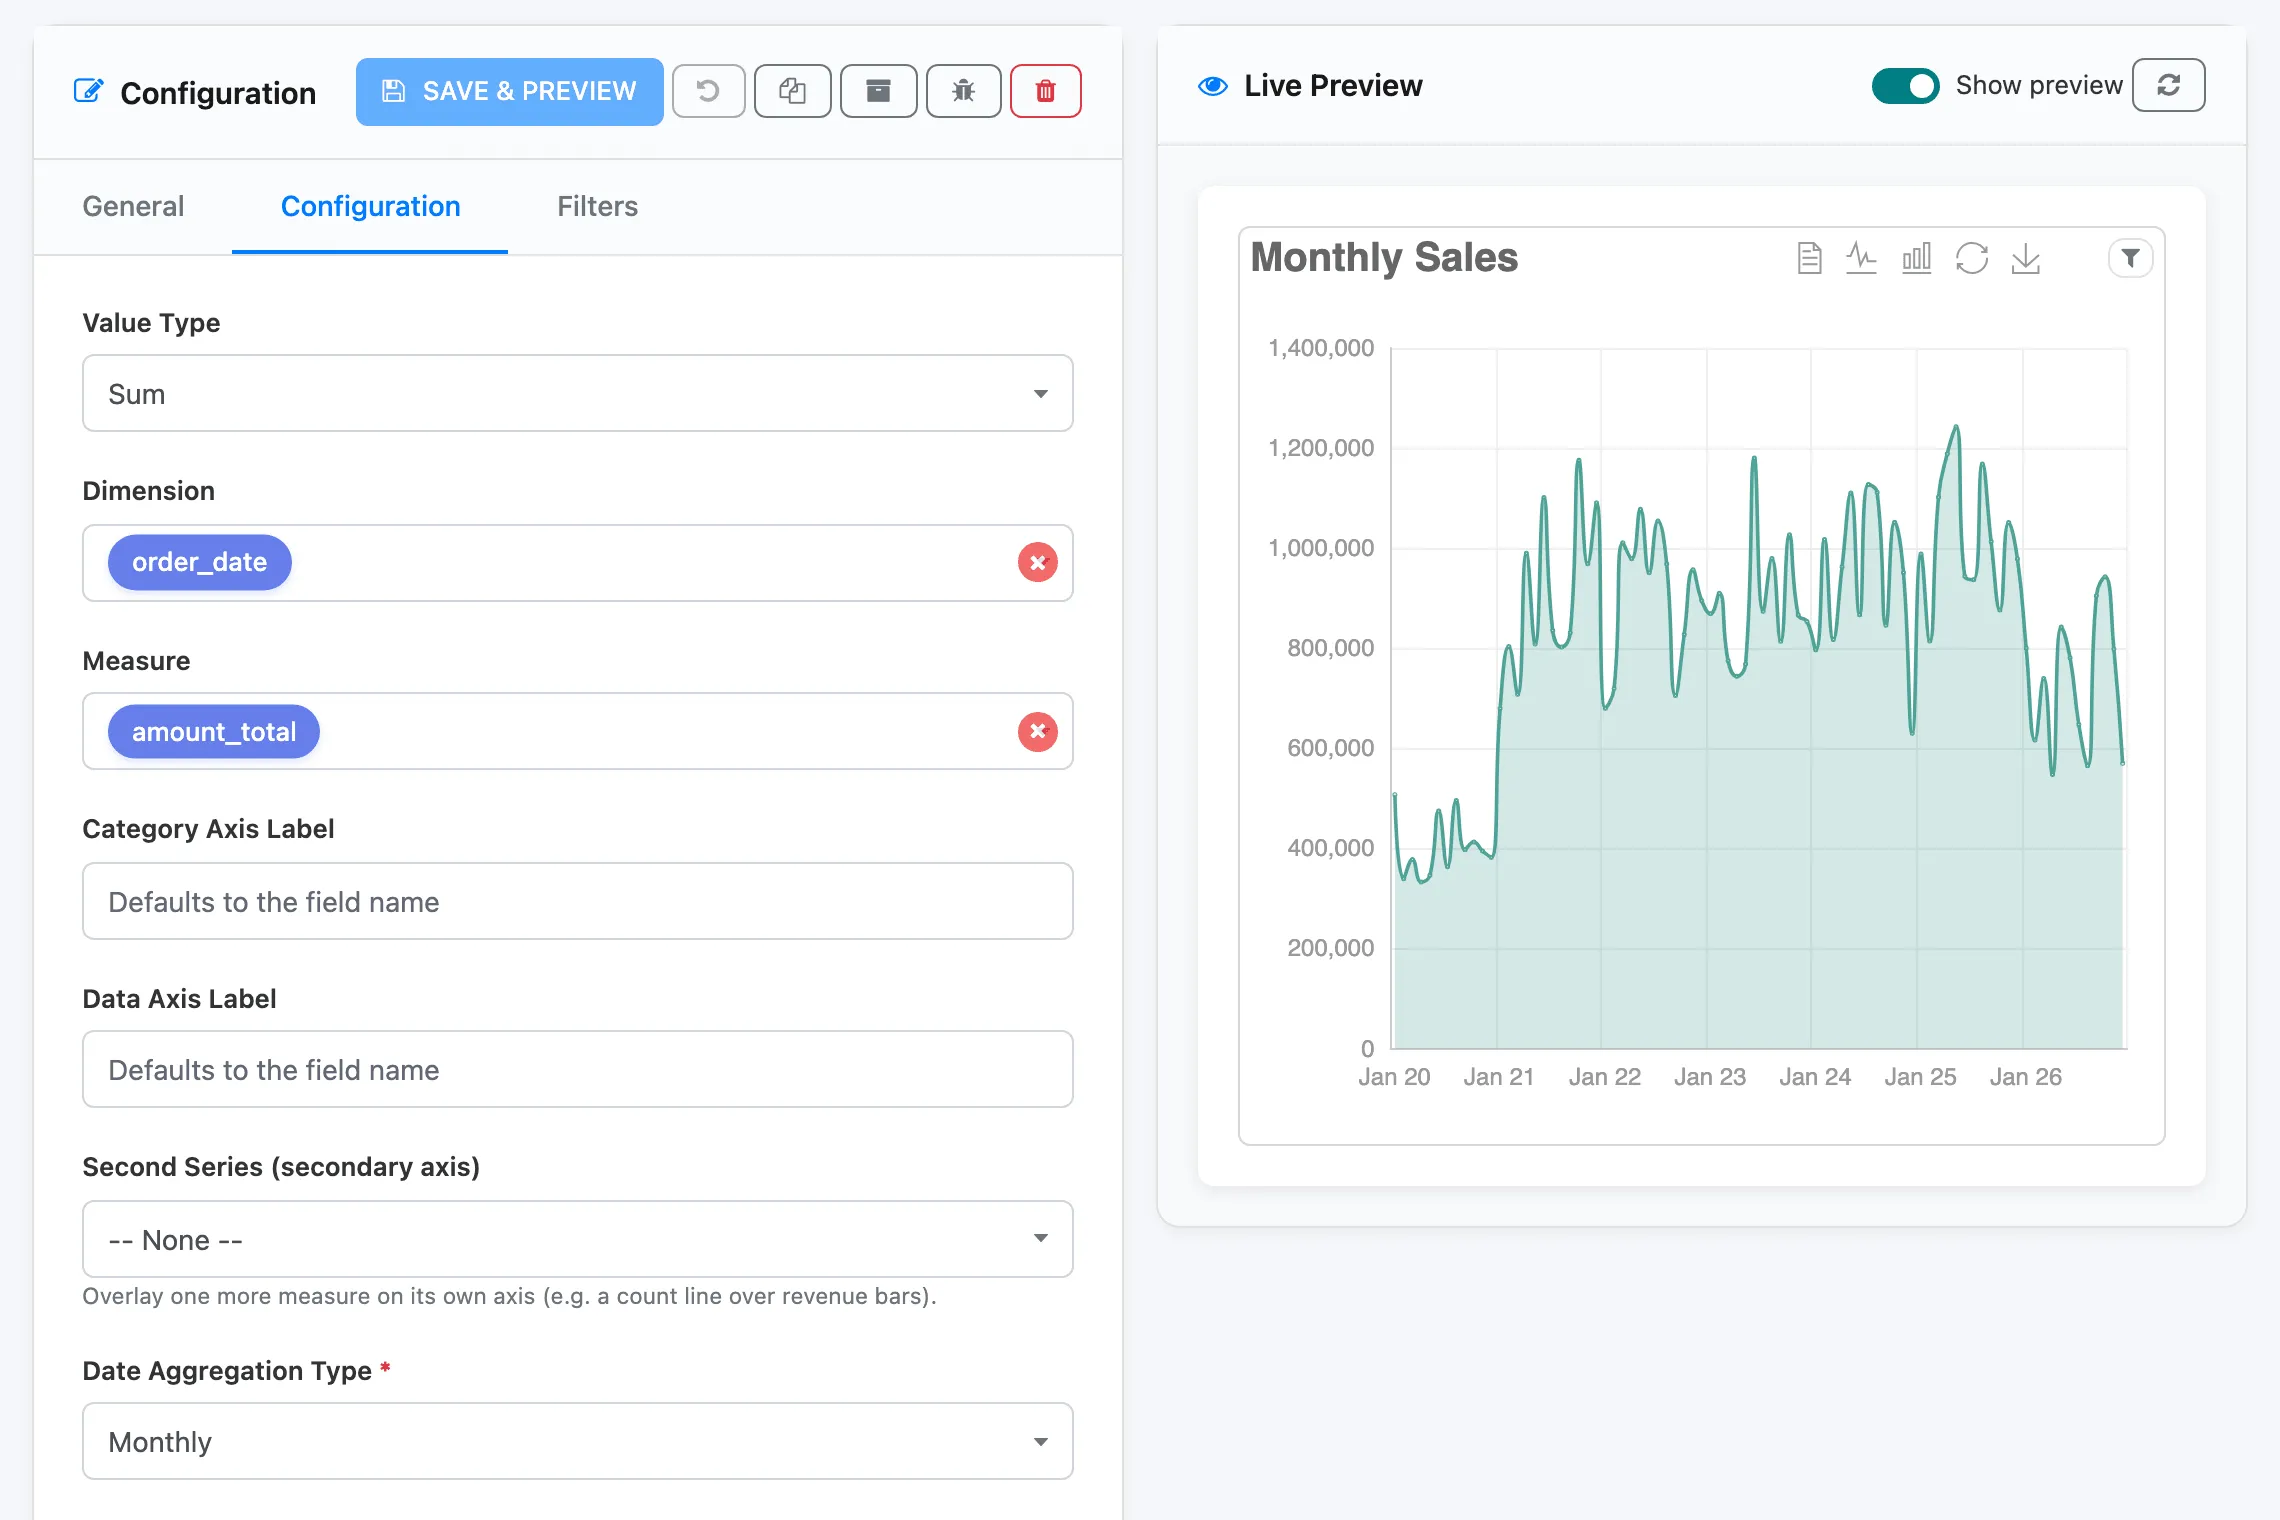The image size is (2280, 1520).
Task: Click the duplicate copy icon button
Action: point(792,91)
